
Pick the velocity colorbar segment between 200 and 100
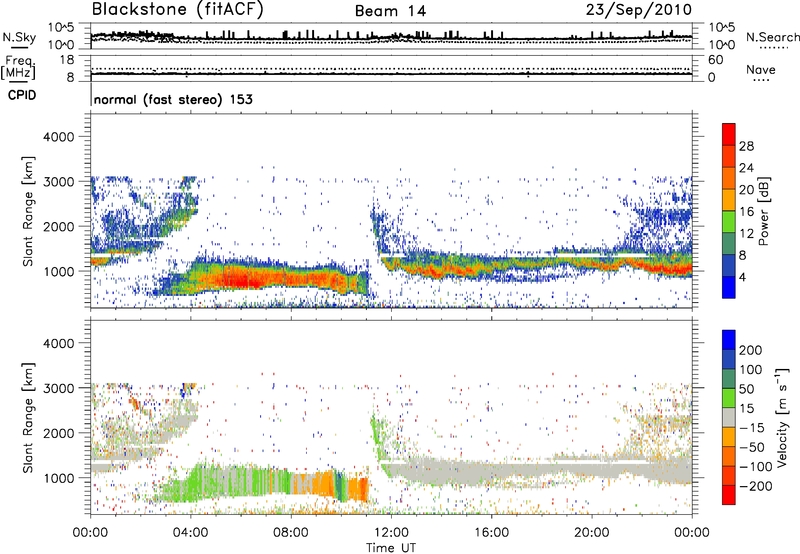(x=729, y=359)
